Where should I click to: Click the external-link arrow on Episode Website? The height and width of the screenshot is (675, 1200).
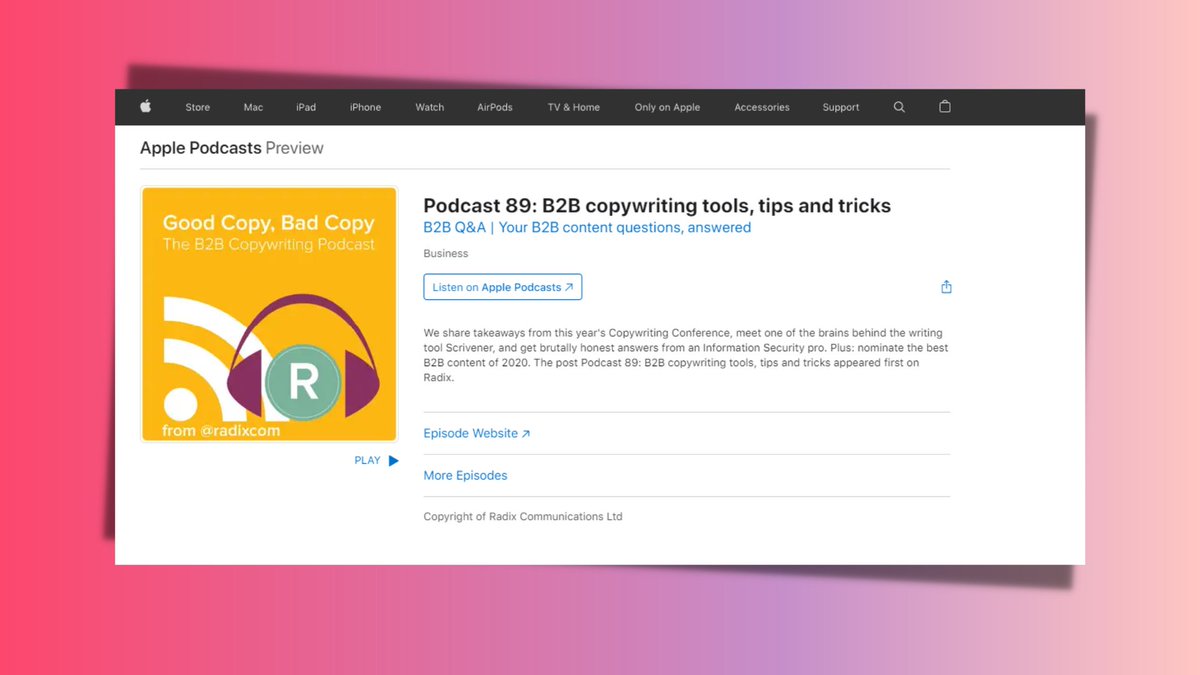[x=525, y=433]
